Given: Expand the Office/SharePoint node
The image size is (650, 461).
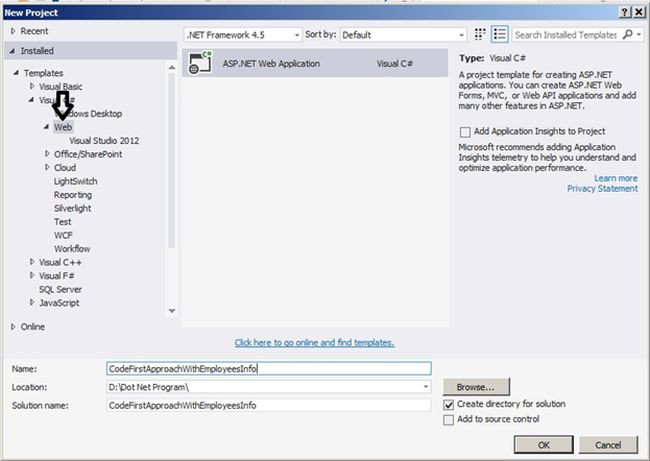Looking at the screenshot, I should 47,154.
